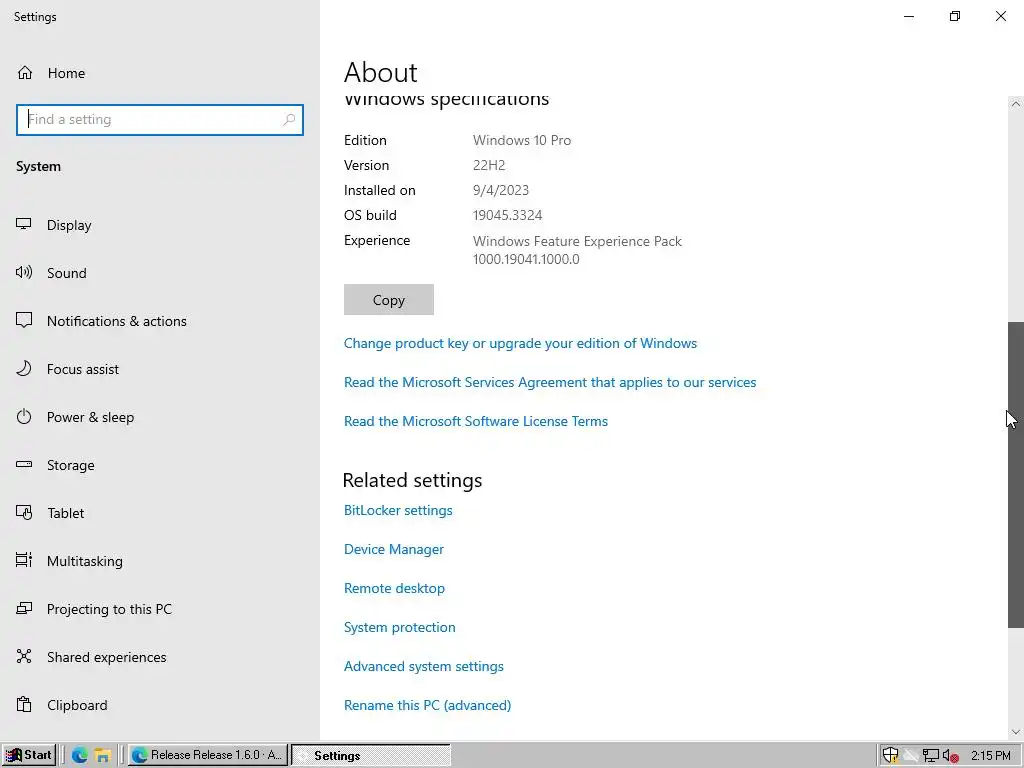The image size is (1024, 768).
Task: Select Storage category
Action: point(71,466)
